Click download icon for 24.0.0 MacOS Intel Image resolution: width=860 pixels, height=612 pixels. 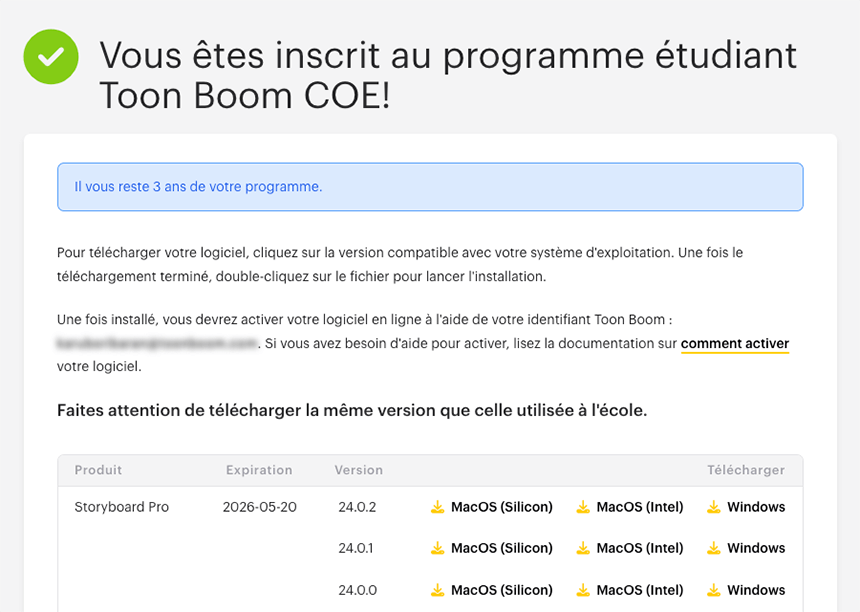point(583,590)
